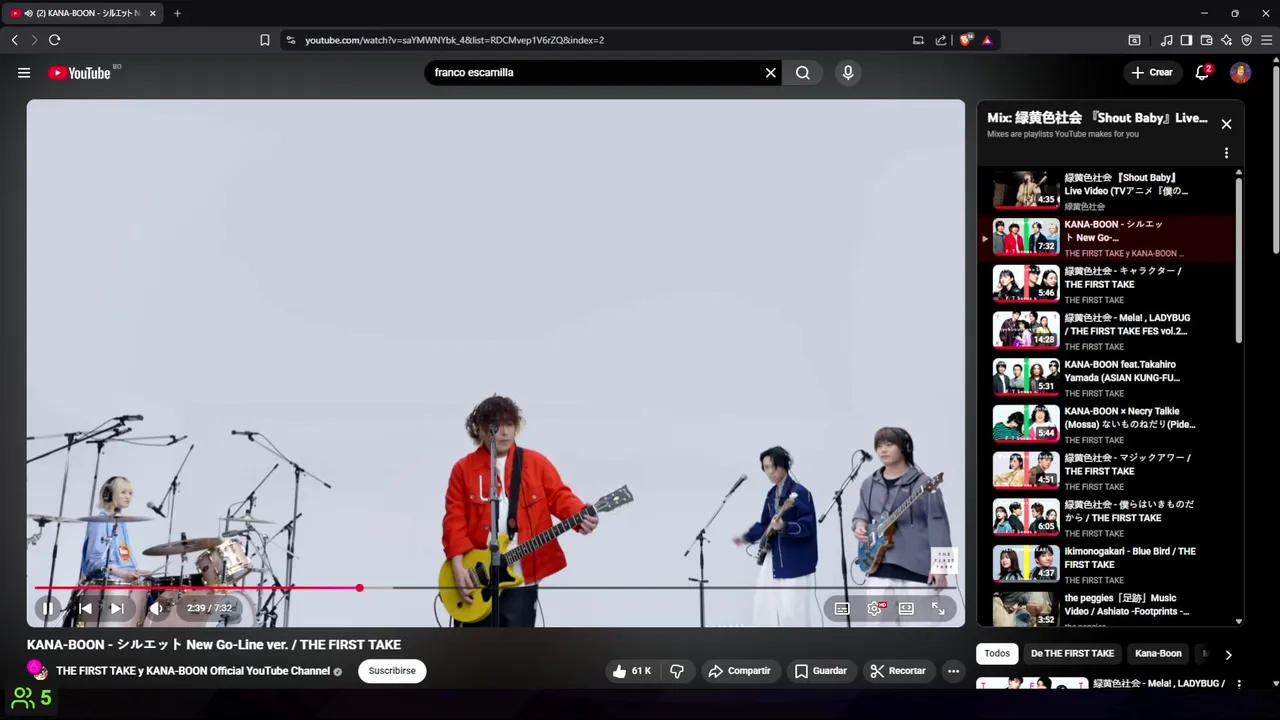Select the De THE FIRST TAKE chip
Viewport: 1280px width, 720px height.
[1072, 653]
